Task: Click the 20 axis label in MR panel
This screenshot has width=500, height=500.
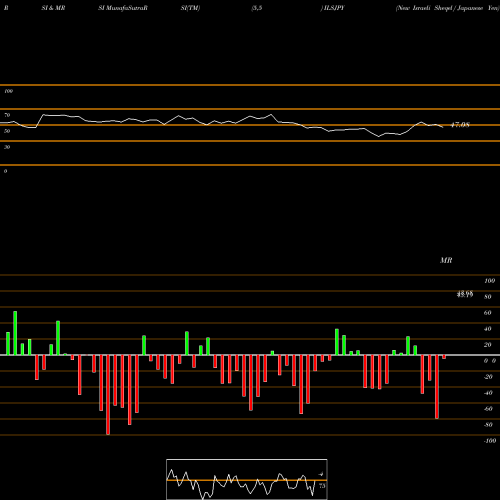Action: coord(488,345)
